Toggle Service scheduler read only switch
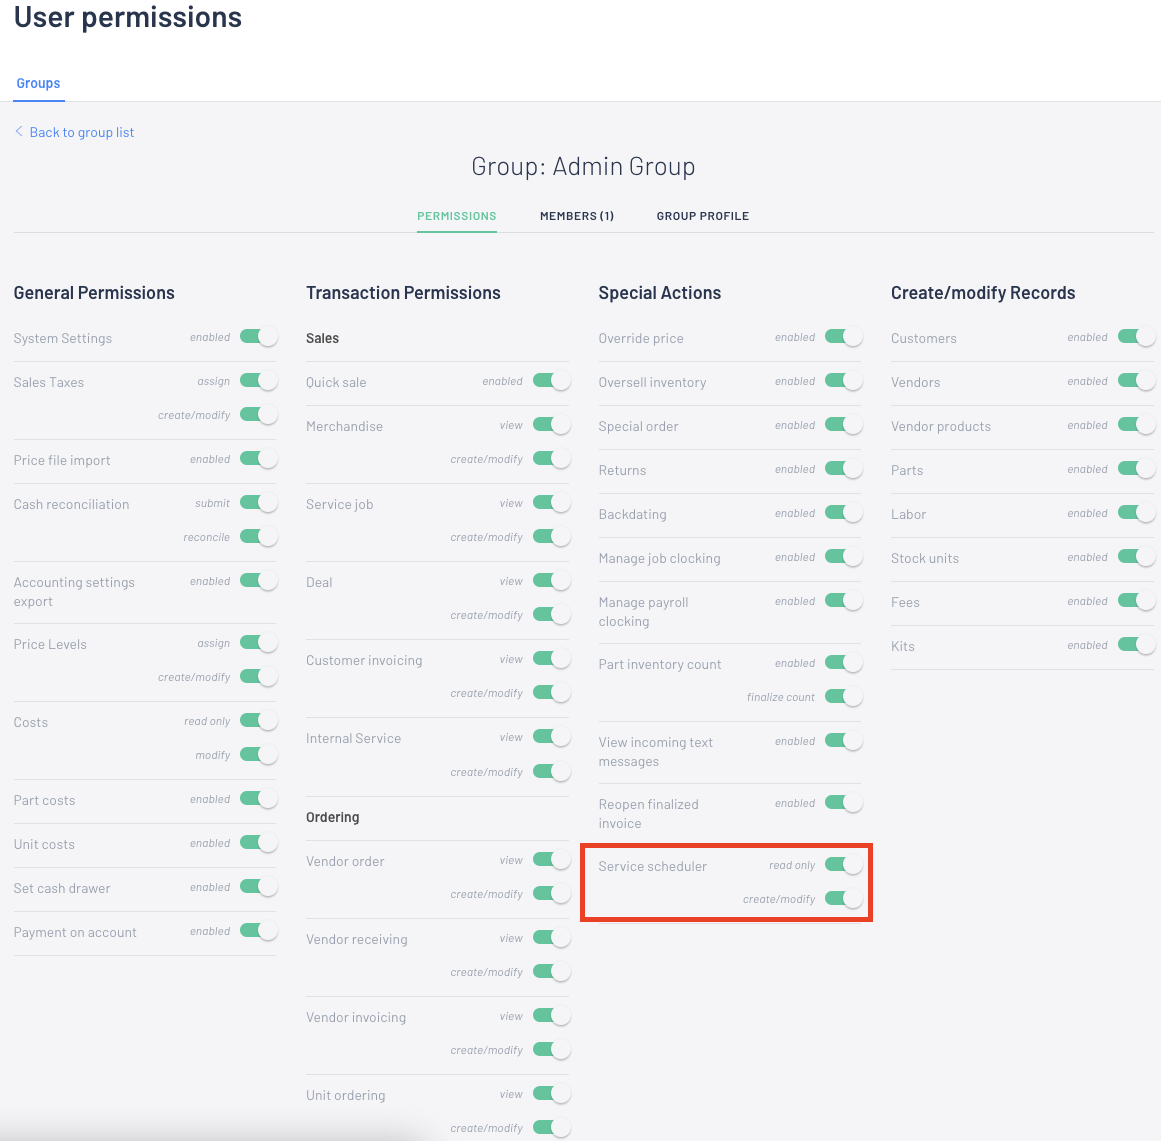Viewport: 1161px width, 1141px height. pos(843,865)
